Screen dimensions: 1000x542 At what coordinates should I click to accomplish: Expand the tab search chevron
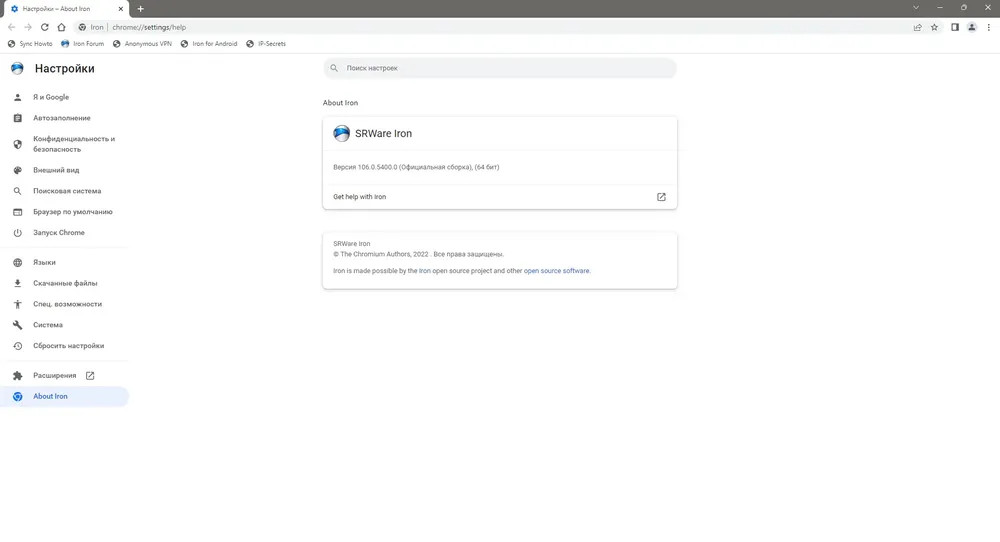tap(916, 8)
